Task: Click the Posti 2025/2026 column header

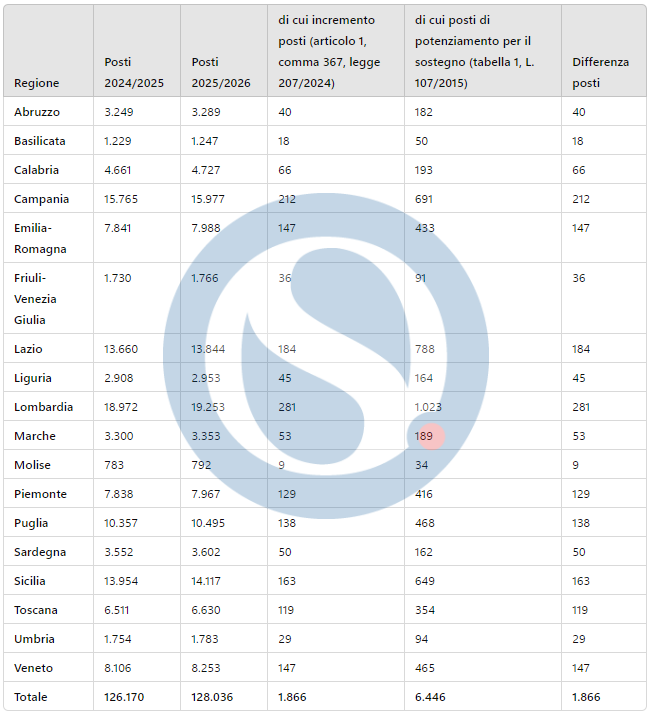Action: point(218,72)
